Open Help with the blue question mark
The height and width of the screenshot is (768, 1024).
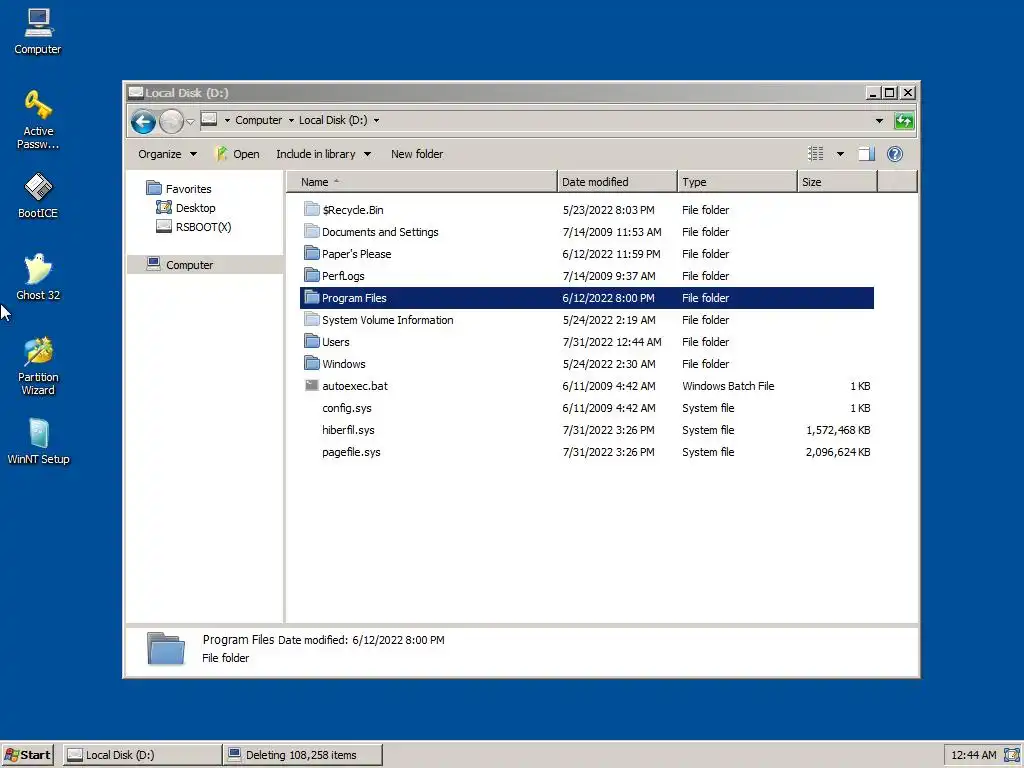[x=895, y=154]
